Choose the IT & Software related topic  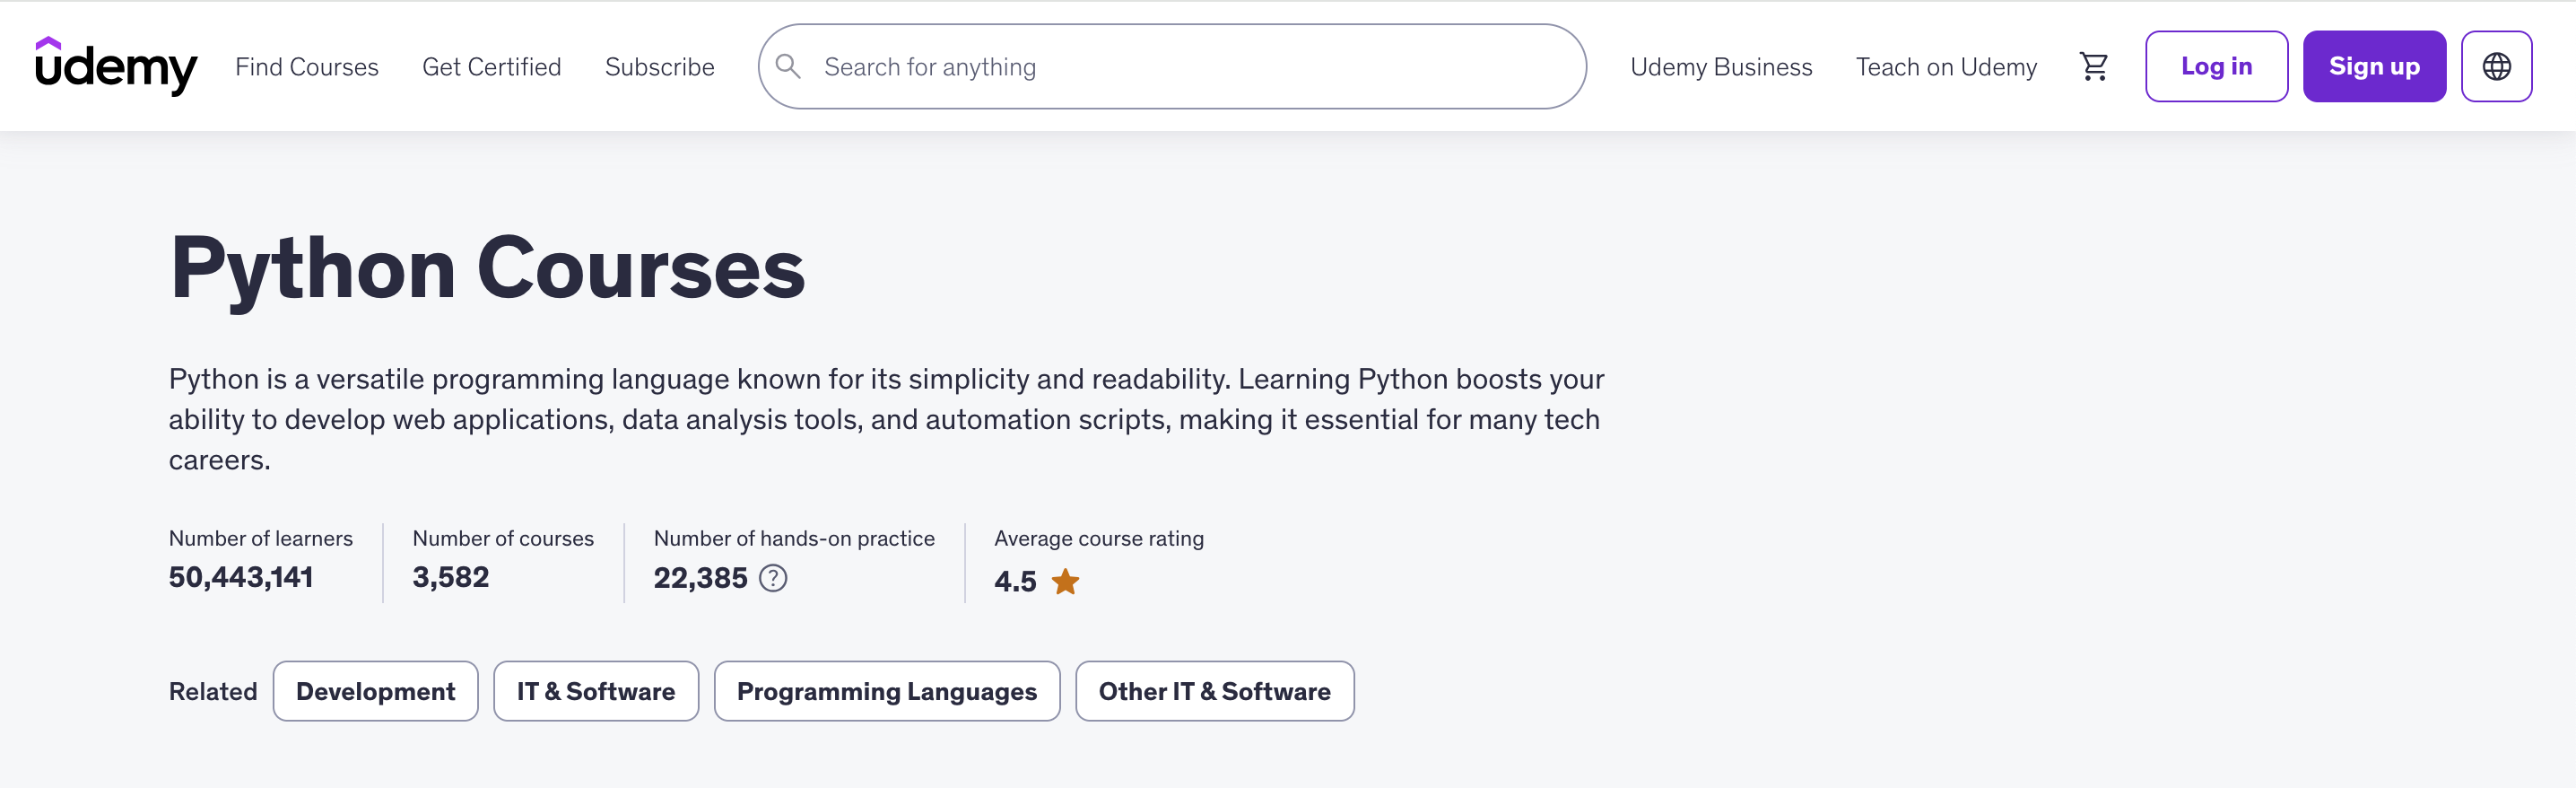[x=595, y=691]
